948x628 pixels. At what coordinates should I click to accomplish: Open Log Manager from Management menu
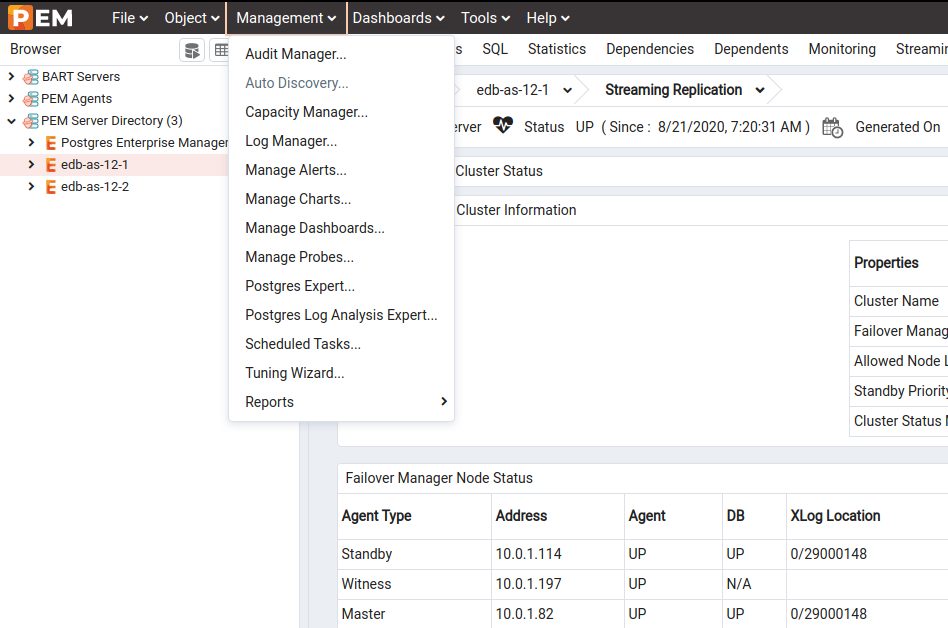342,141
